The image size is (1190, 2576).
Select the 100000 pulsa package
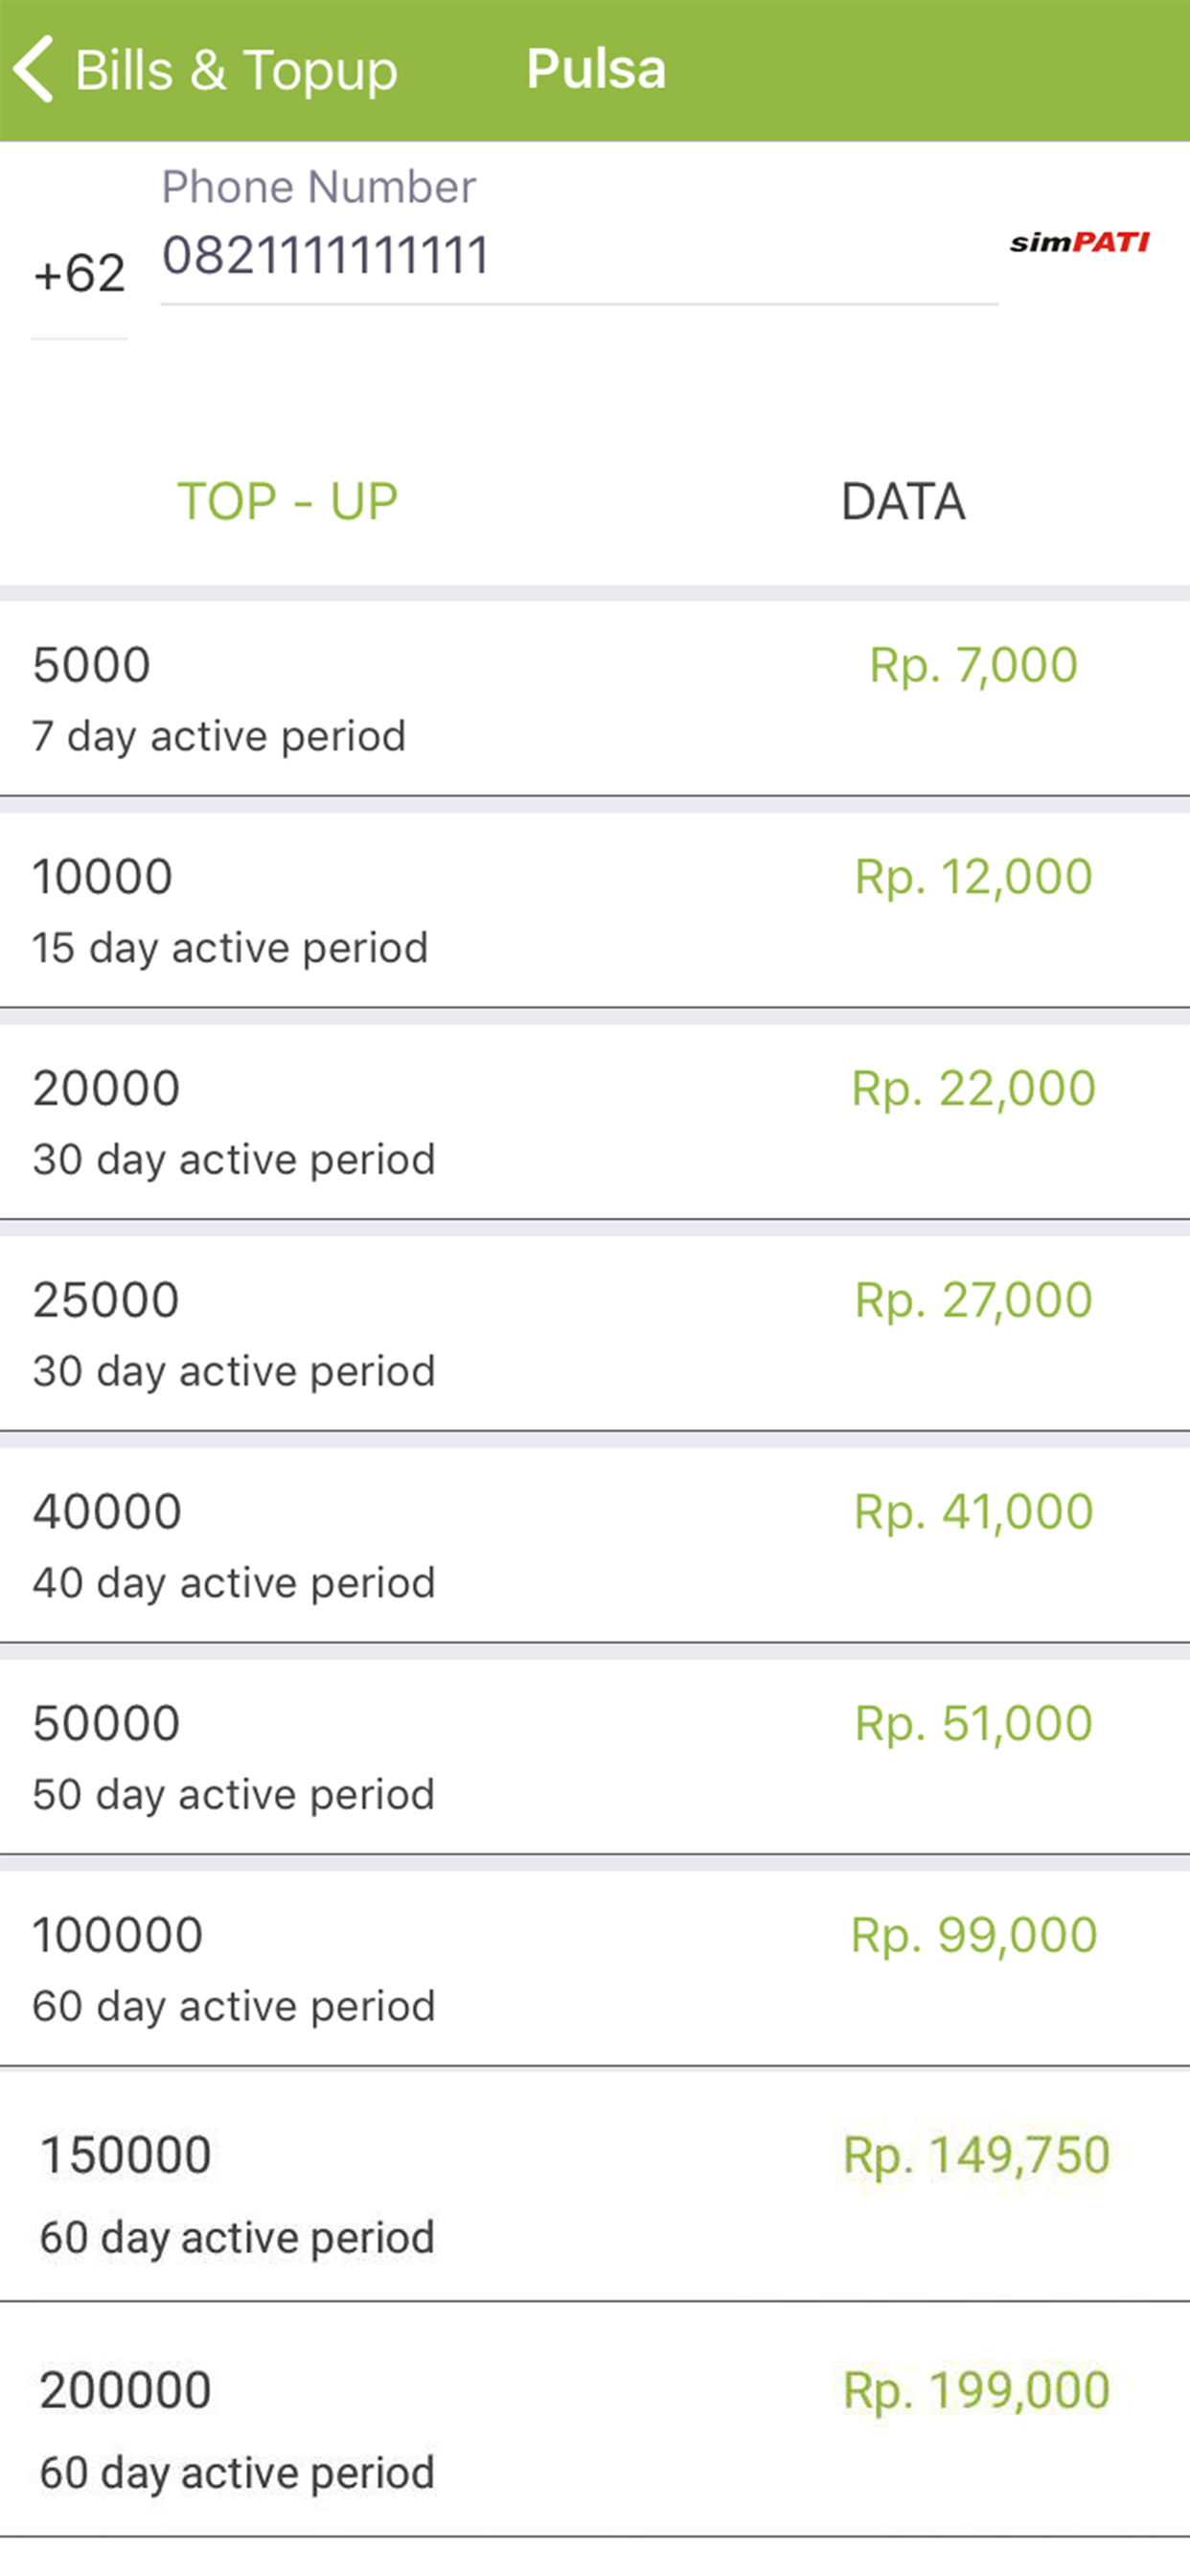tap(595, 1968)
